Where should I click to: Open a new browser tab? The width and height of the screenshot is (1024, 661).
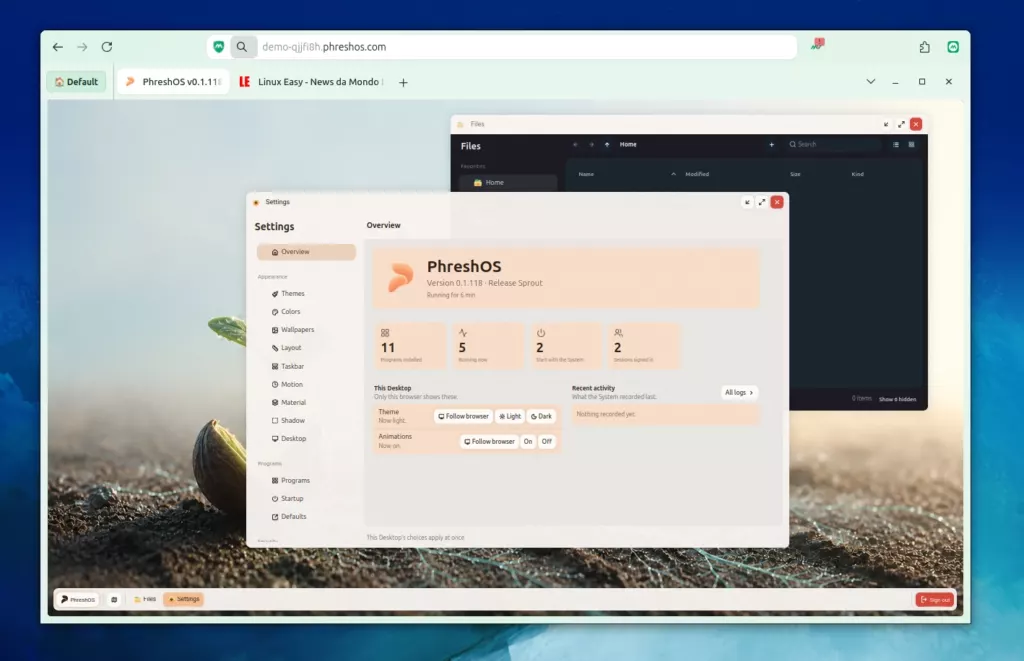[x=404, y=82]
